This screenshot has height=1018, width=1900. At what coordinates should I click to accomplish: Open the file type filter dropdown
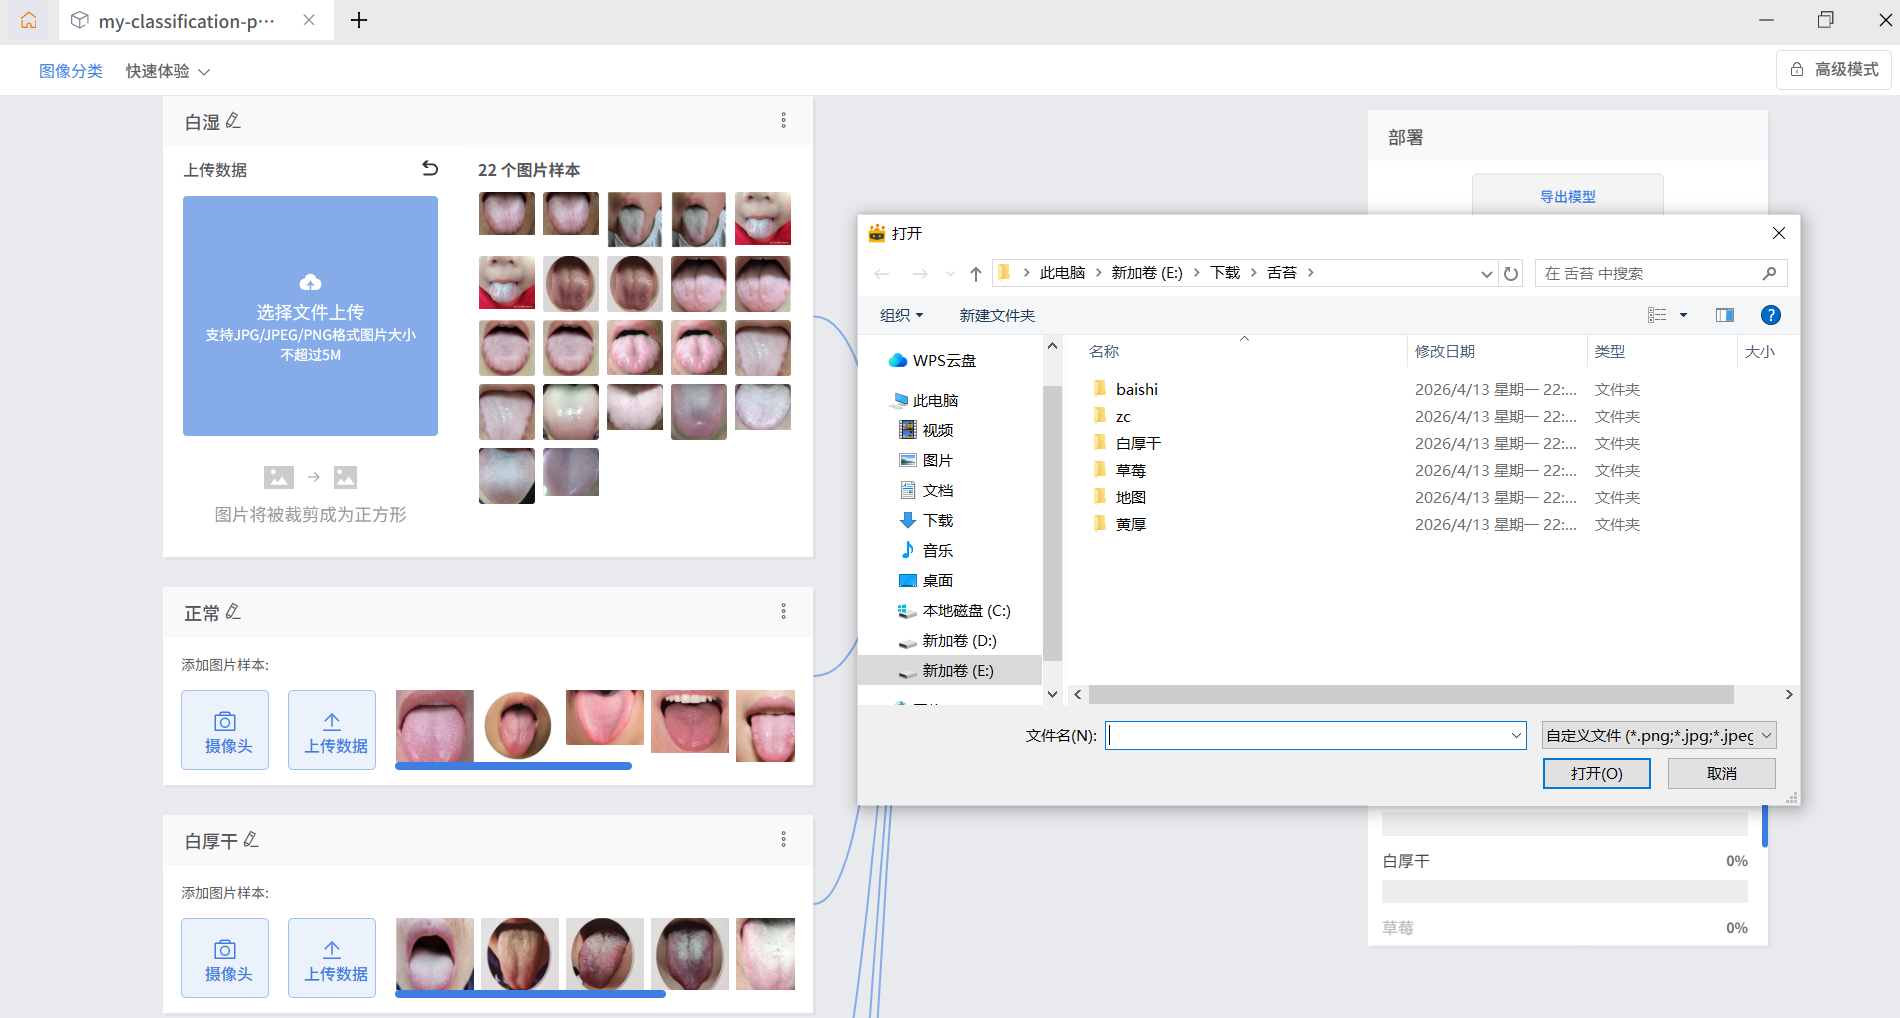(x=1658, y=736)
